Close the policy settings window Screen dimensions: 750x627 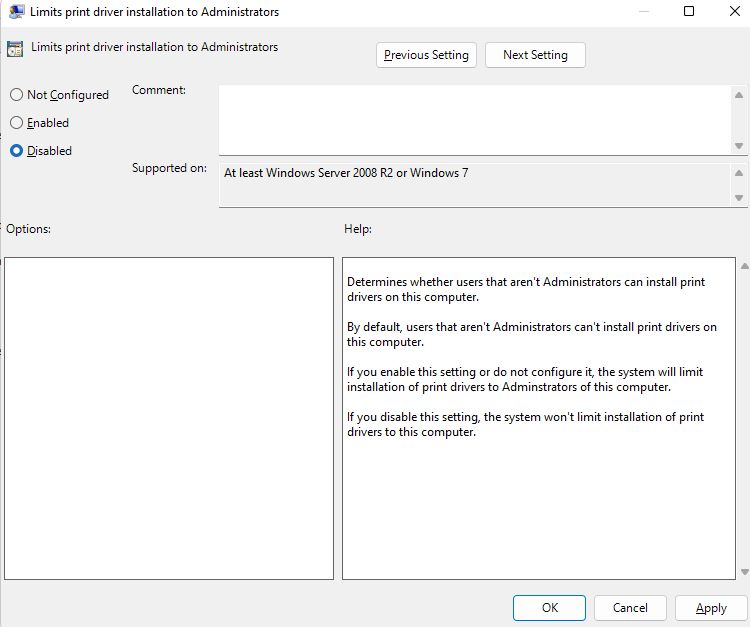[x=735, y=11]
